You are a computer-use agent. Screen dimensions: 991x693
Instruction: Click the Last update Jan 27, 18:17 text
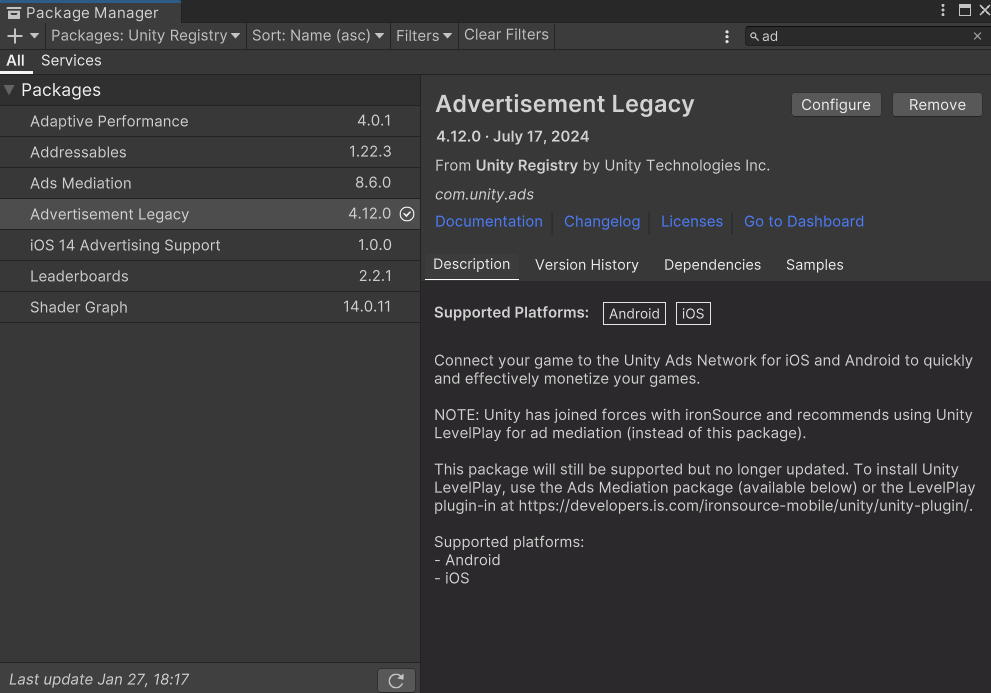click(x=99, y=680)
